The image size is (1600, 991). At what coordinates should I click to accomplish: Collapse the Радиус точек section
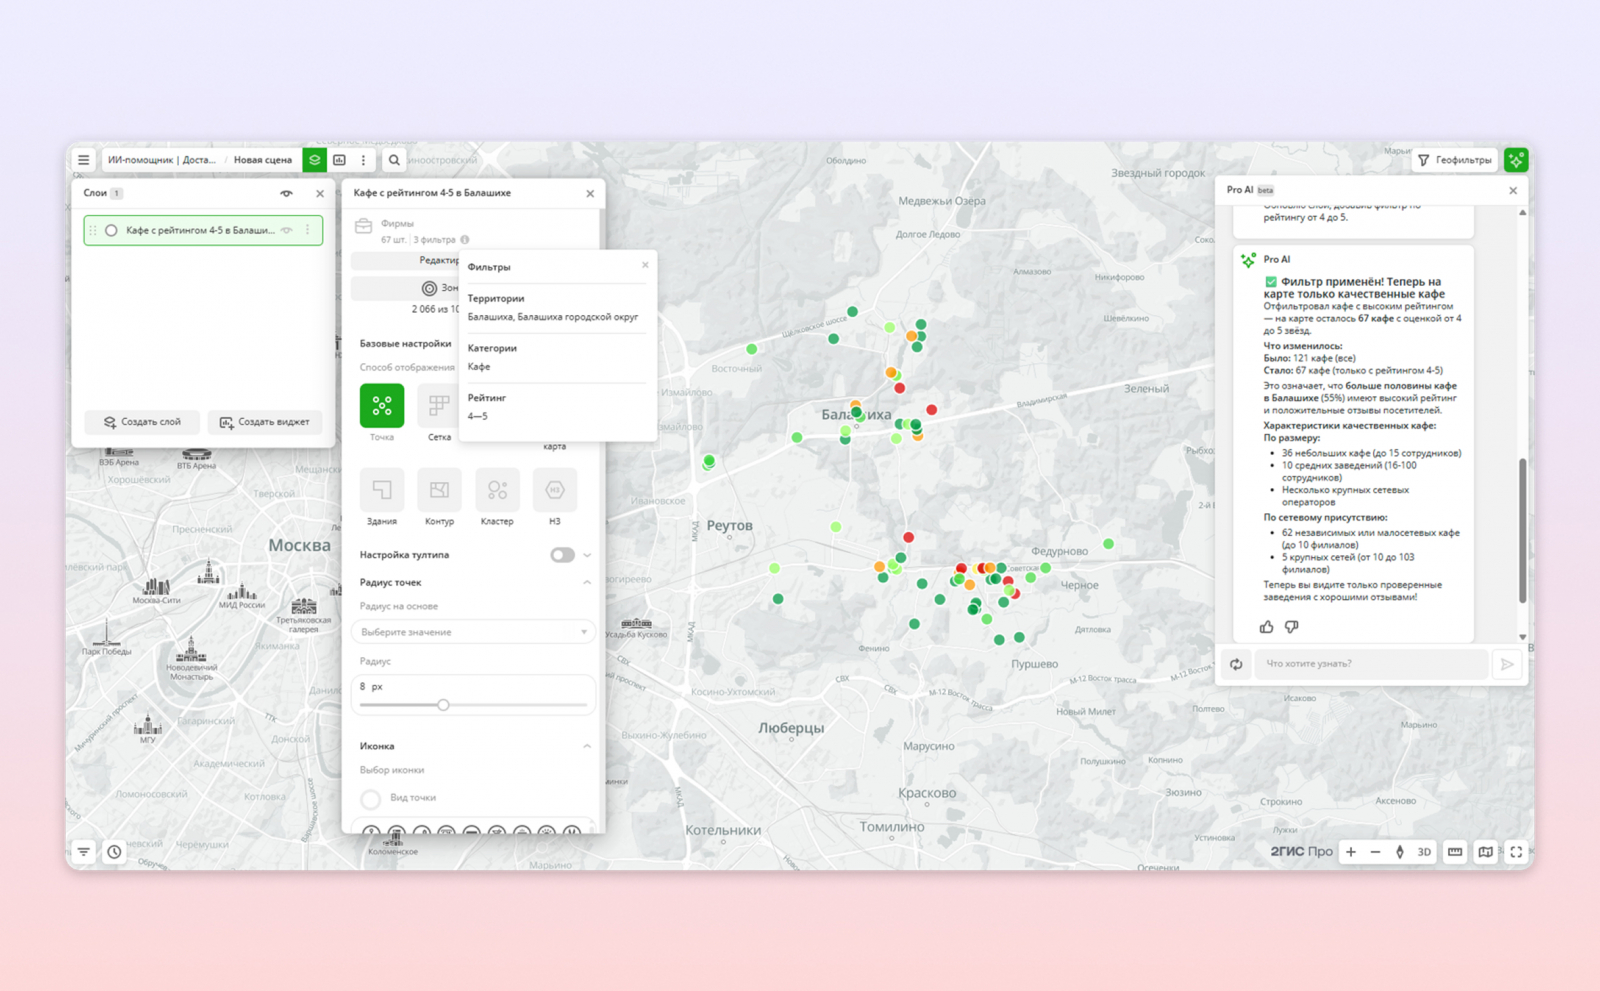coord(587,582)
